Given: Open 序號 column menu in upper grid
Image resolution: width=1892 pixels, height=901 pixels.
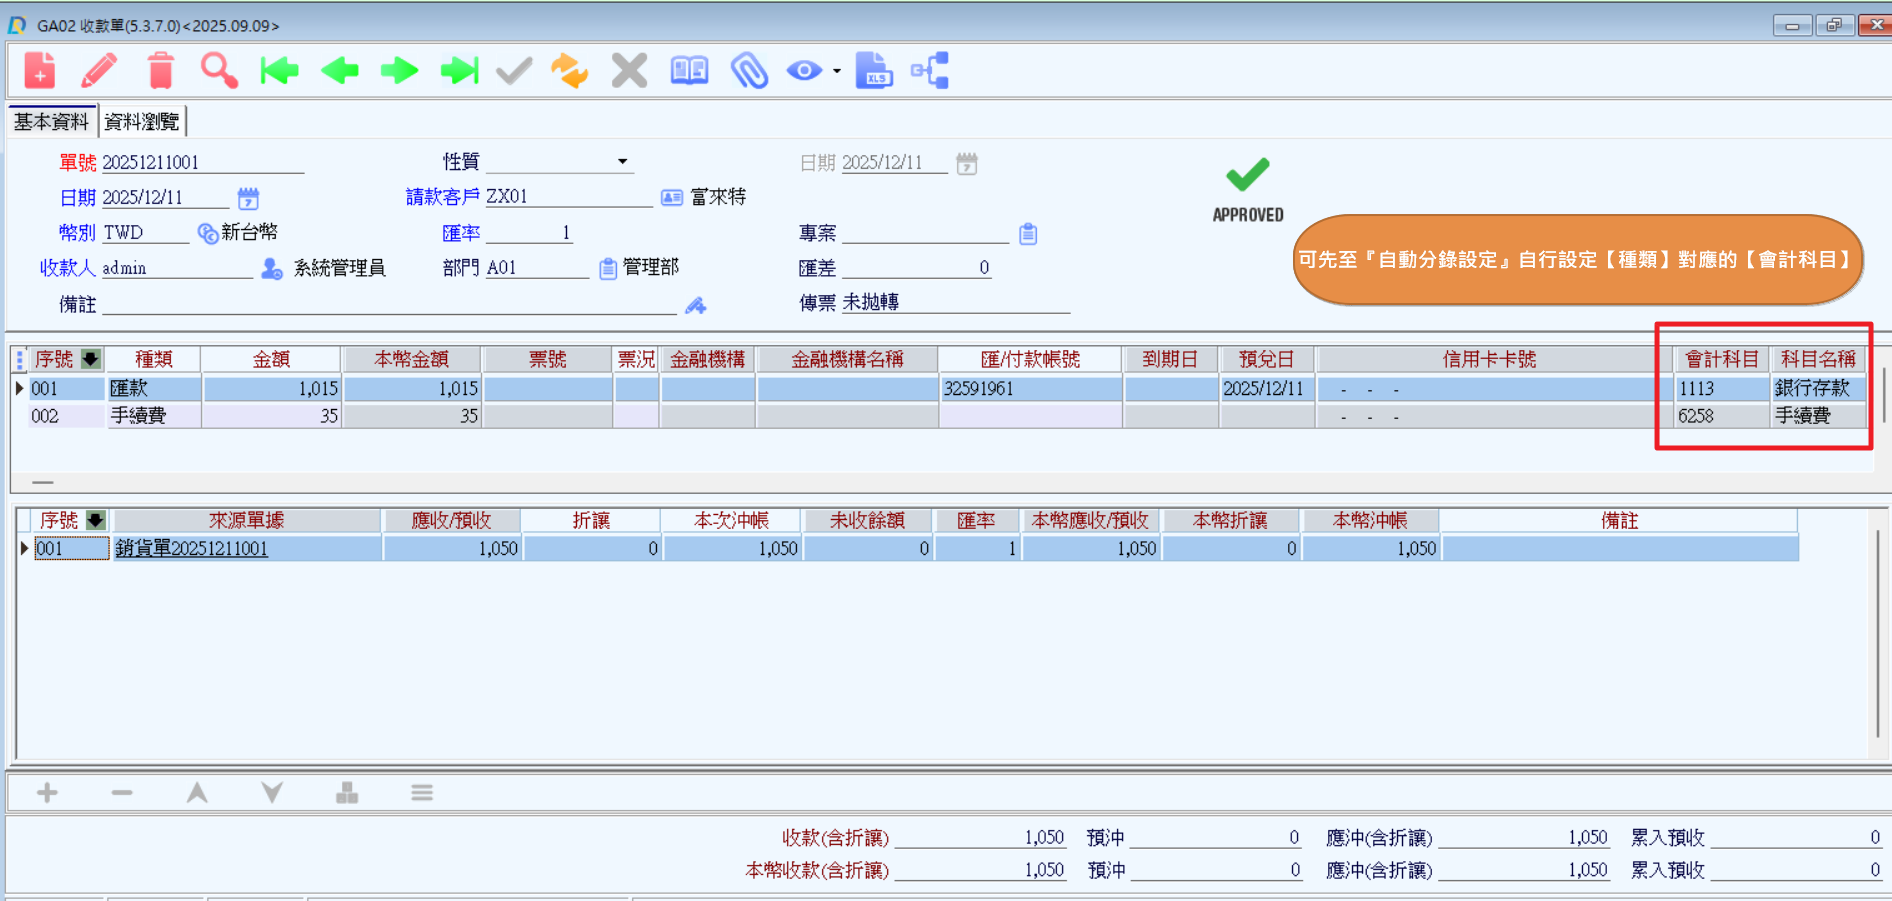Looking at the screenshot, I should click(x=91, y=359).
